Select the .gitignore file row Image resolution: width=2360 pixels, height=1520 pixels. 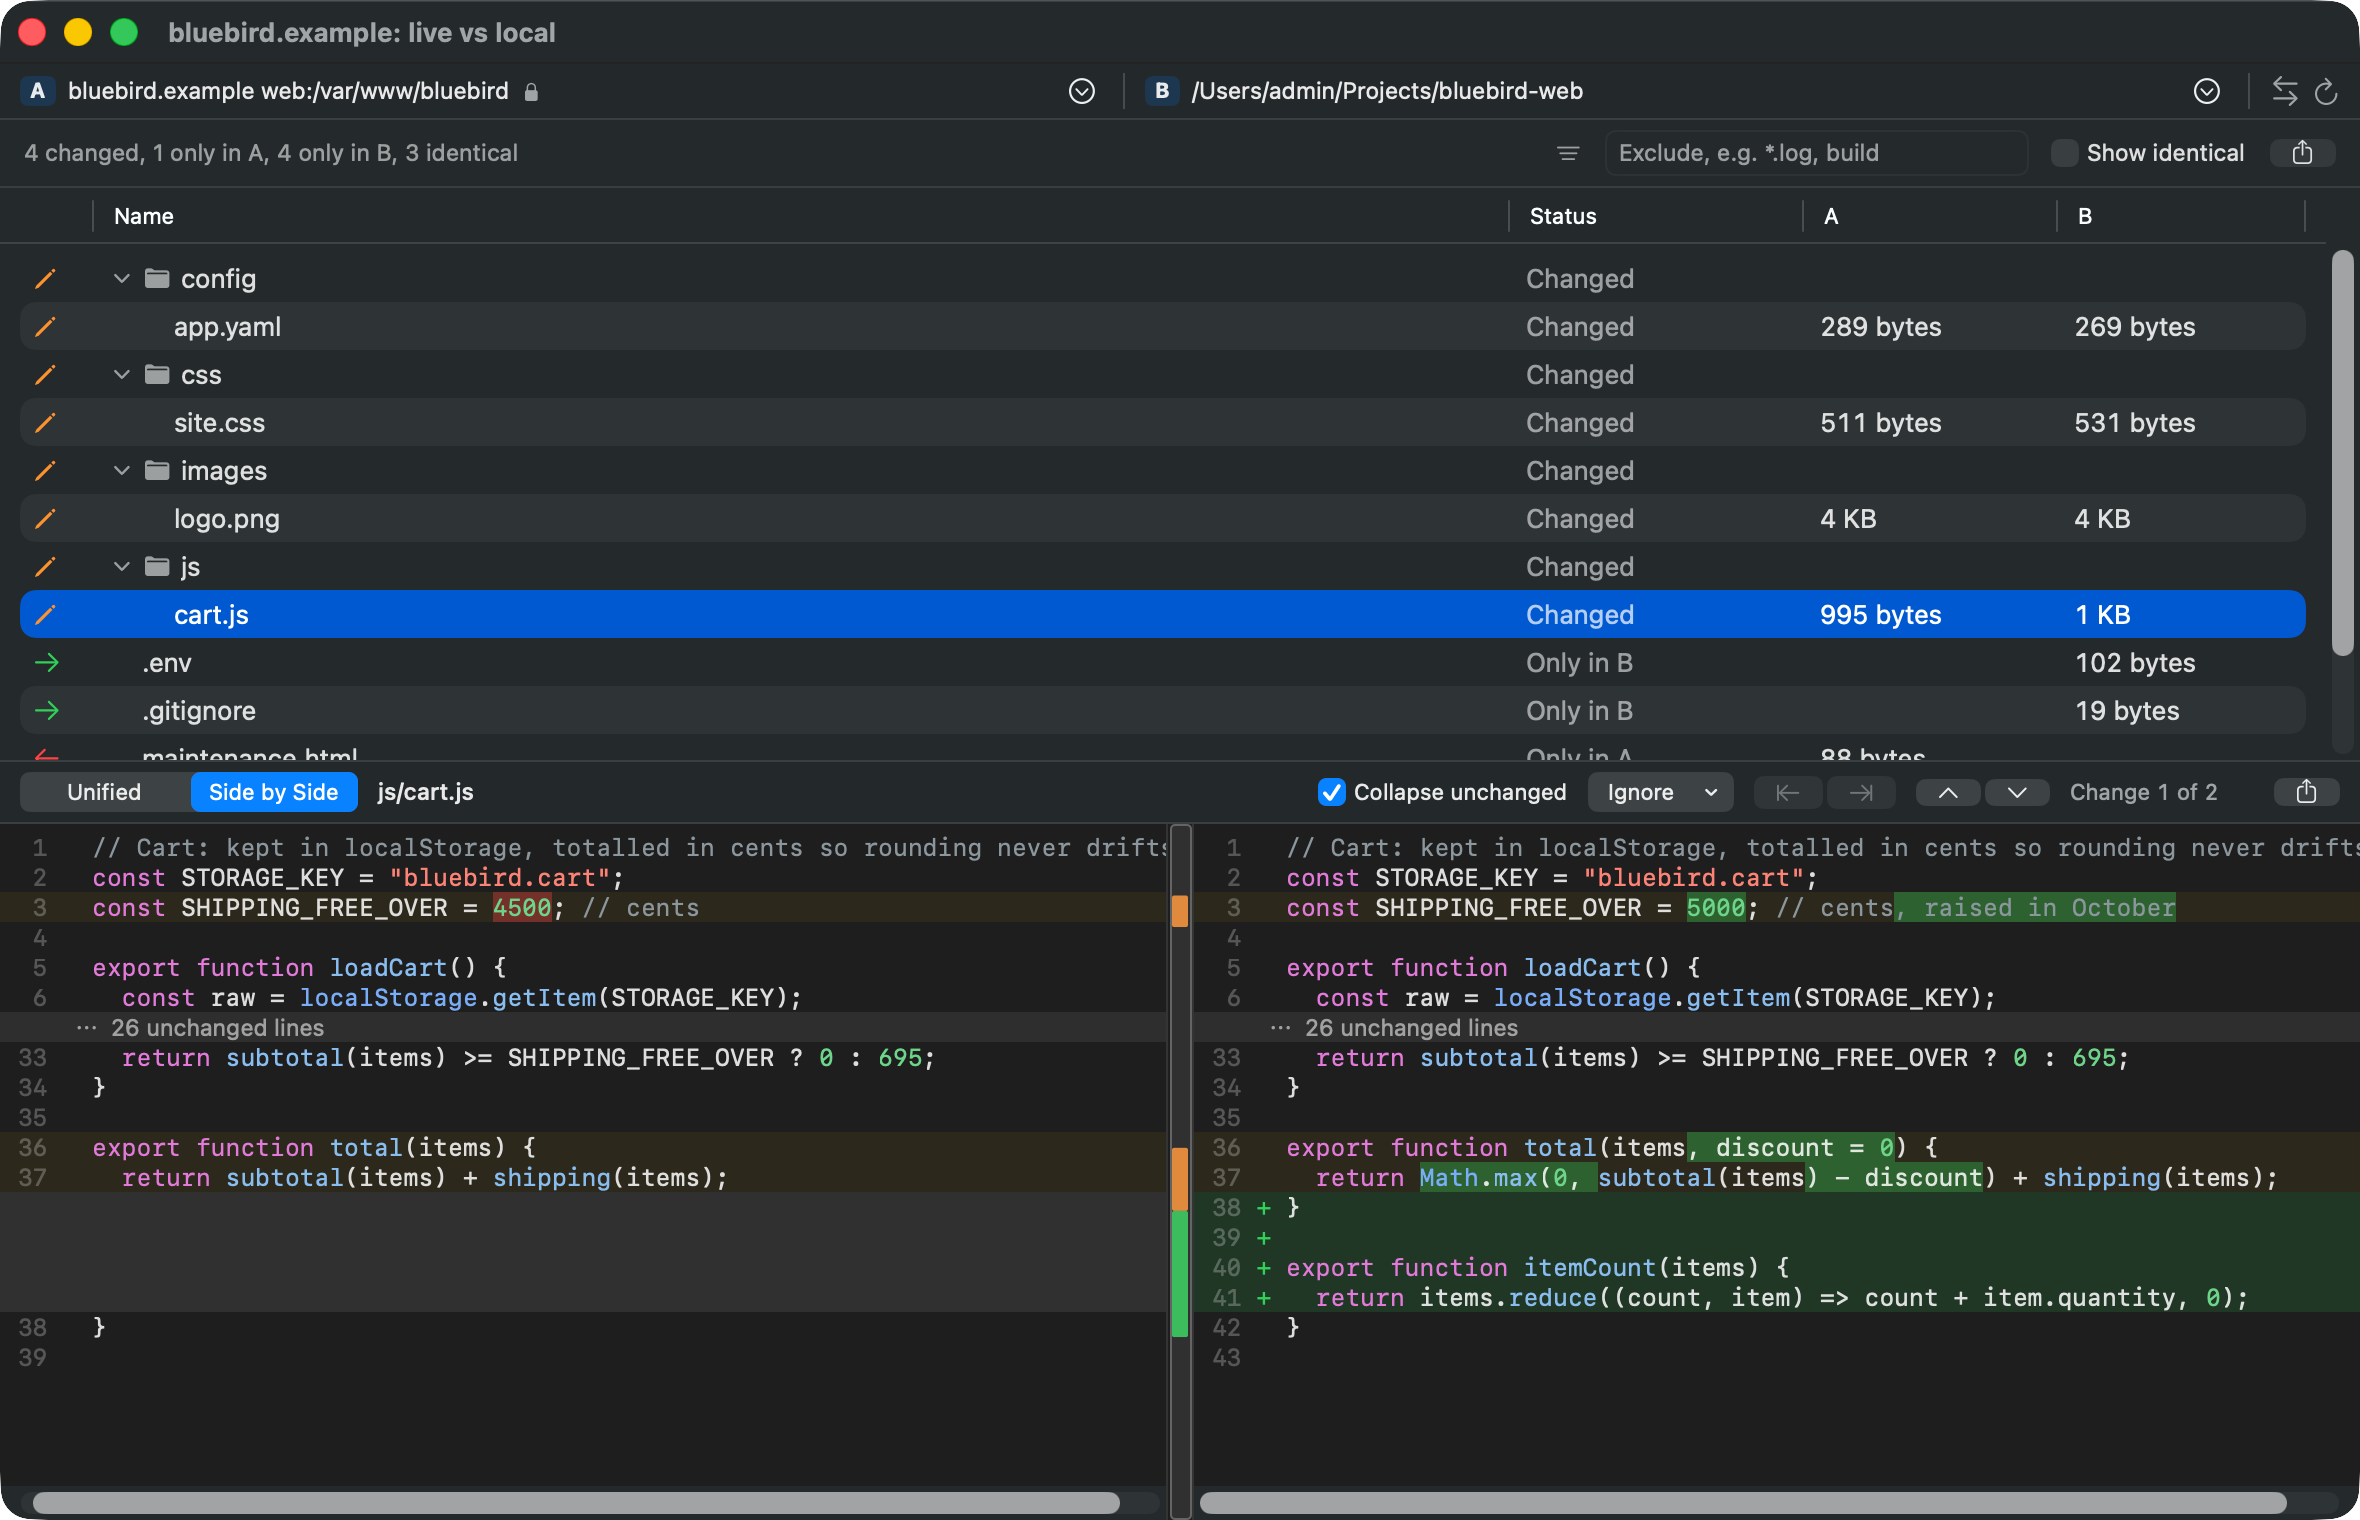click(1162, 710)
